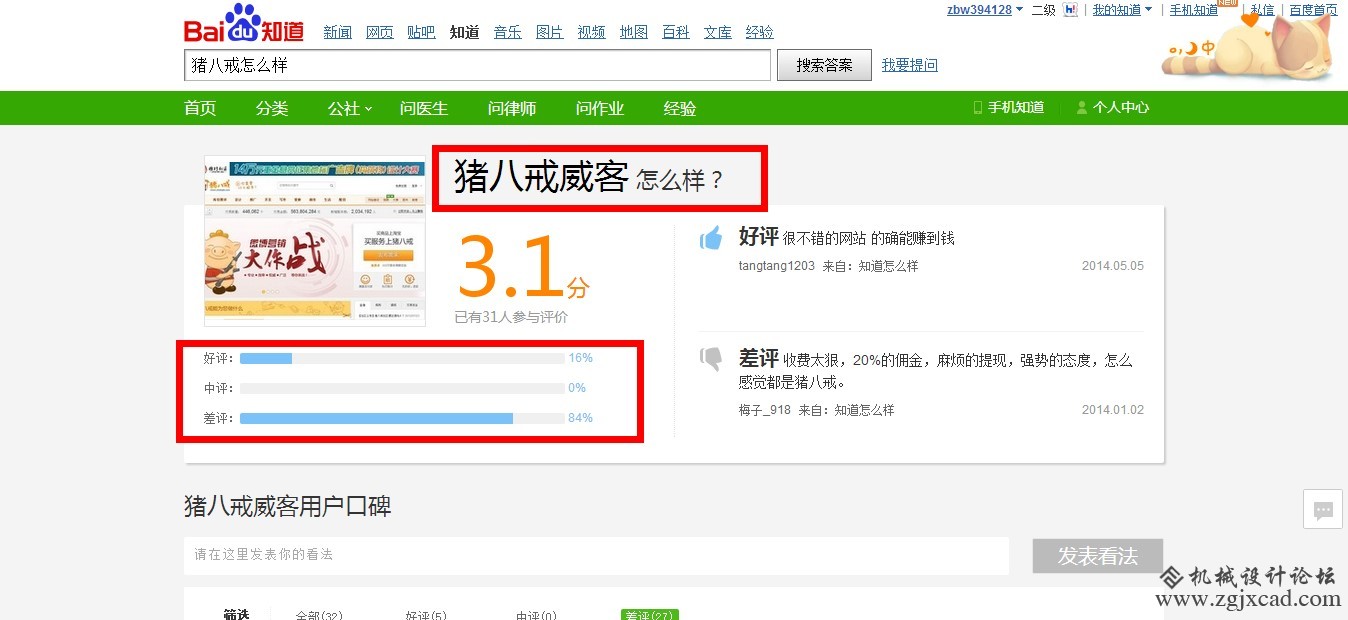
Task: Open 个人中心 in green bar
Action: click(1121, 107)
